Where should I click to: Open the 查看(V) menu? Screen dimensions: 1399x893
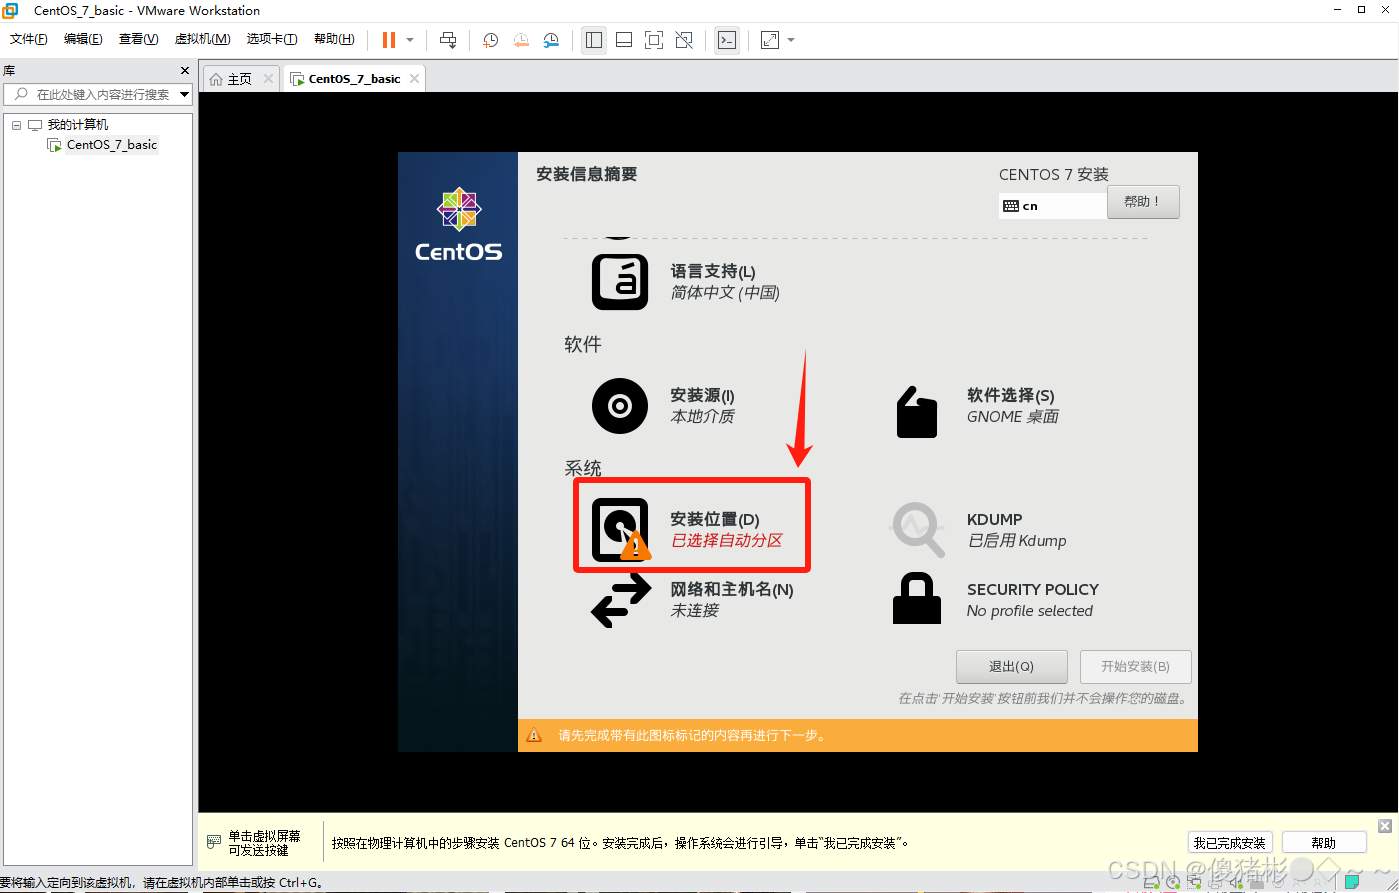pyautogui.click(x=138, y=39)
